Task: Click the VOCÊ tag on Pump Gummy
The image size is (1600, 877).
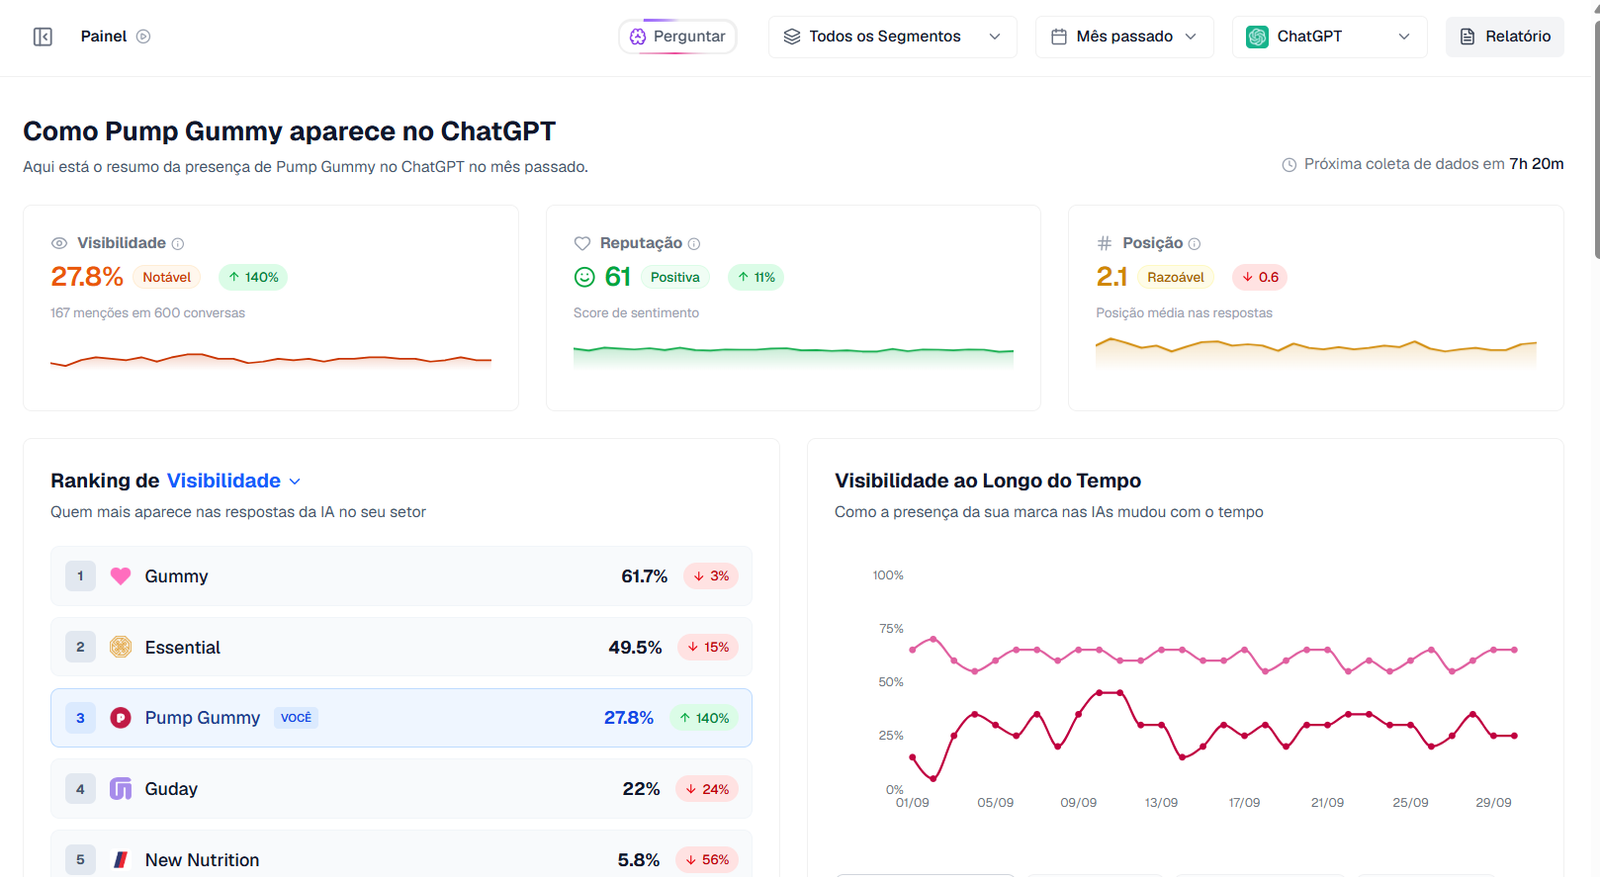Action: tap(296, 718)
